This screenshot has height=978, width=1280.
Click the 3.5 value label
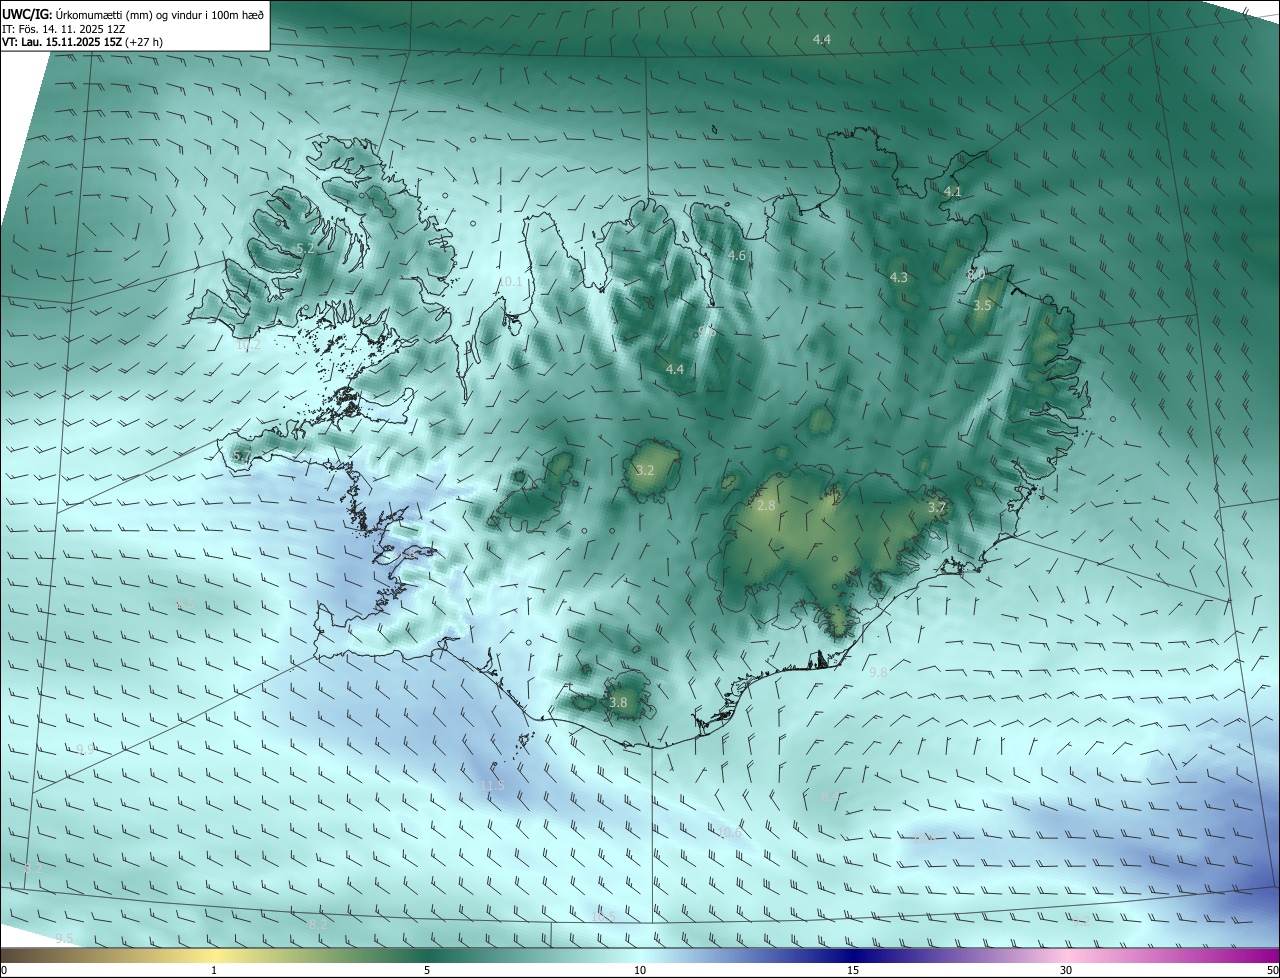click(982, 305)
